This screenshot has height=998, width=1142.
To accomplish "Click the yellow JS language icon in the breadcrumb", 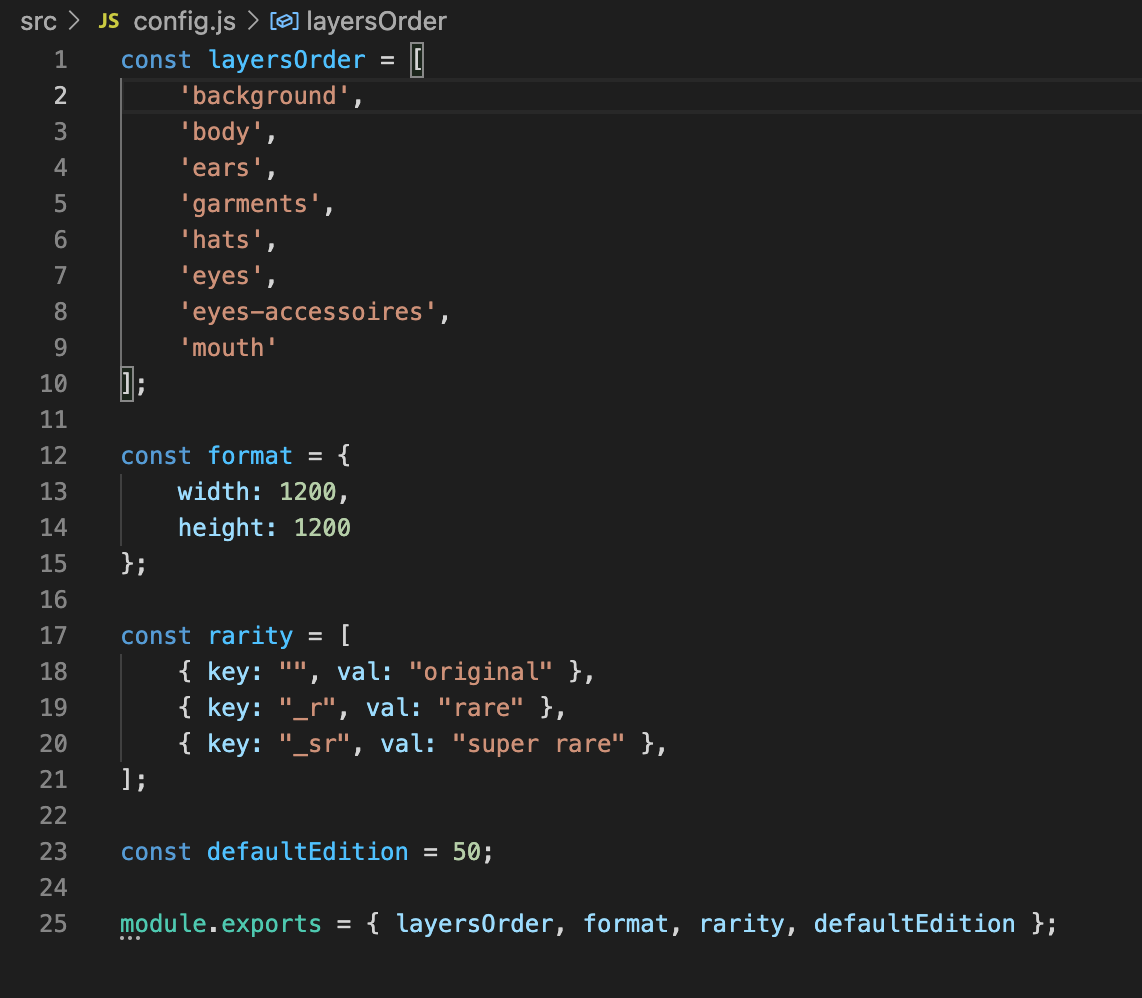I will pyautogui.click(x=107, y=20).
